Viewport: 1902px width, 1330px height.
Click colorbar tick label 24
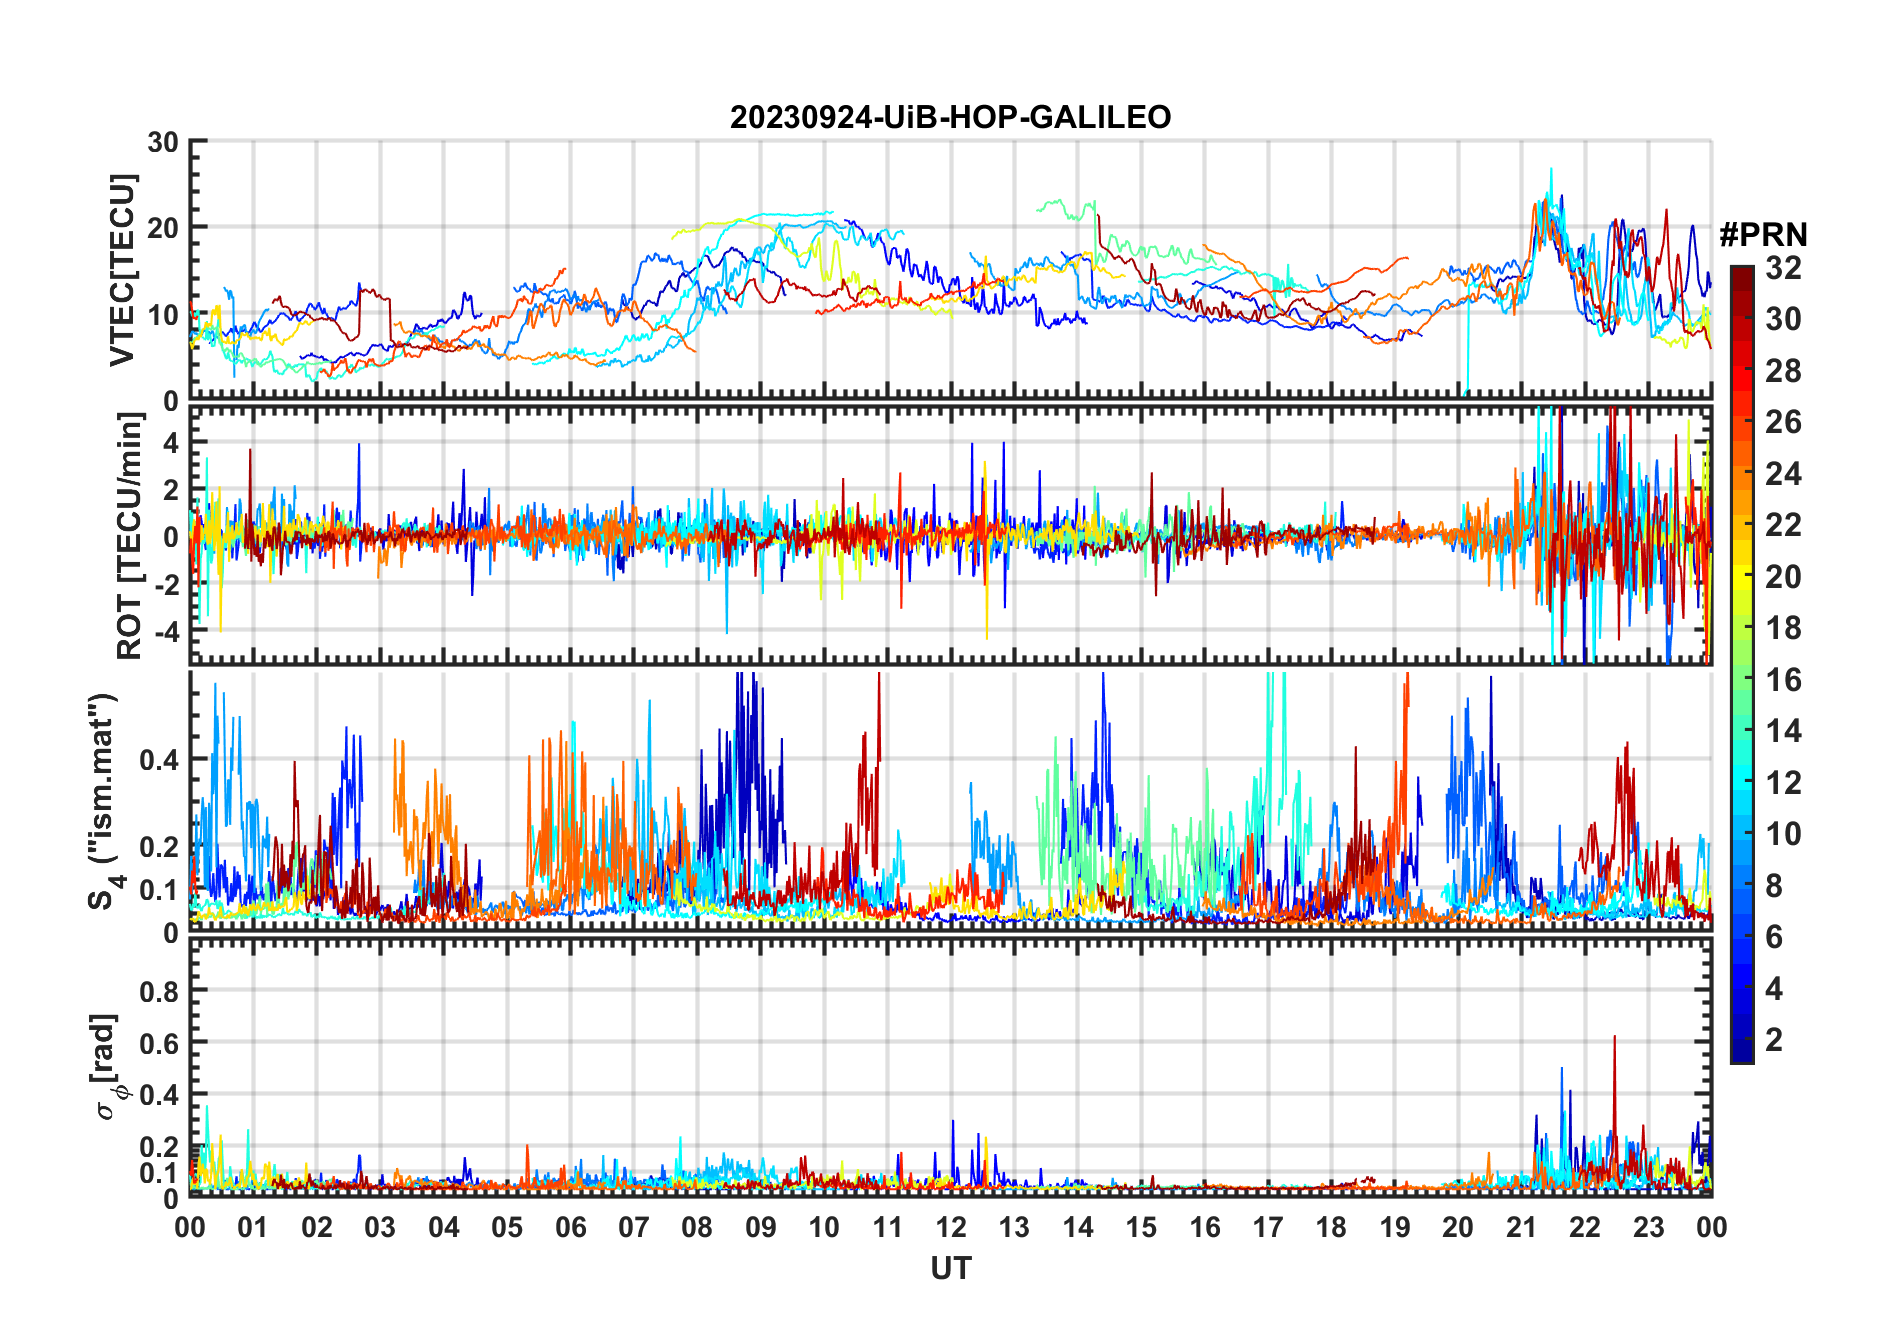[x=1783, y=474]
